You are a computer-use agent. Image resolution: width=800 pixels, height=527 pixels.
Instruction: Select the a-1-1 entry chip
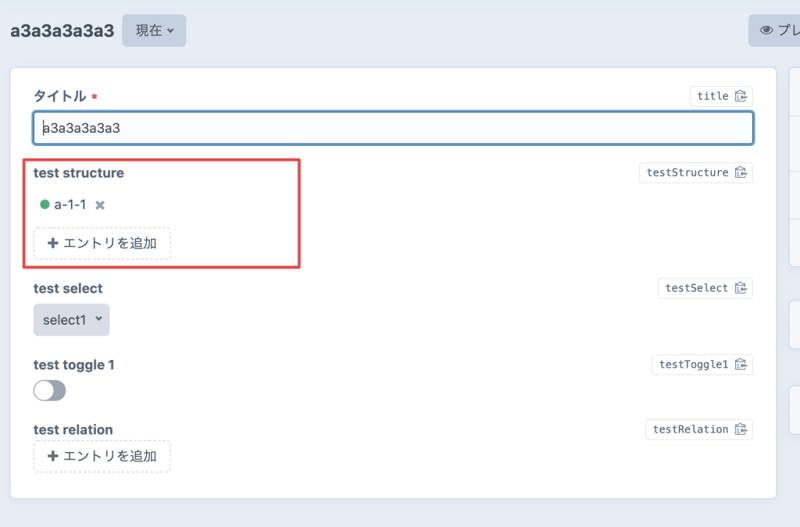pos(70,205)
